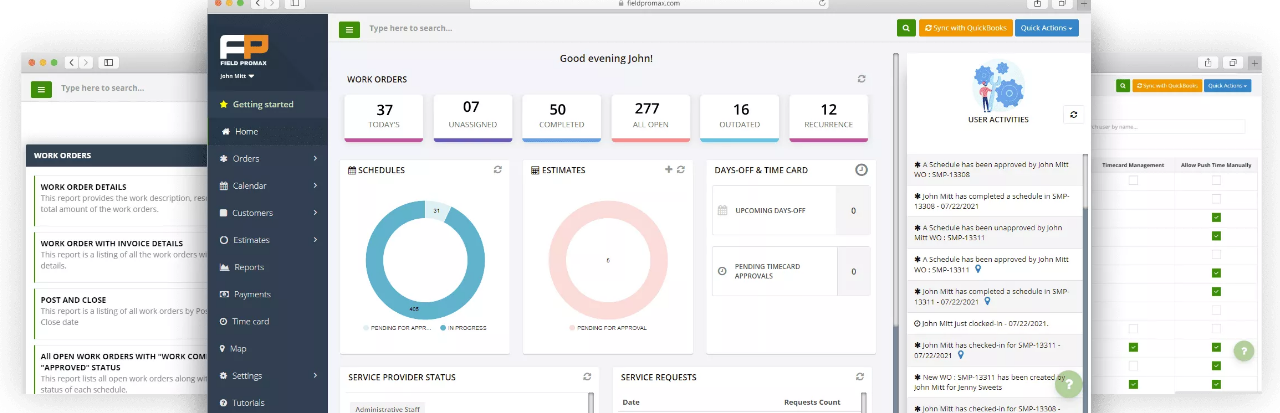1280x413 pixels.
Task: Click the green search icon button
Action: (x=906, y=28)
